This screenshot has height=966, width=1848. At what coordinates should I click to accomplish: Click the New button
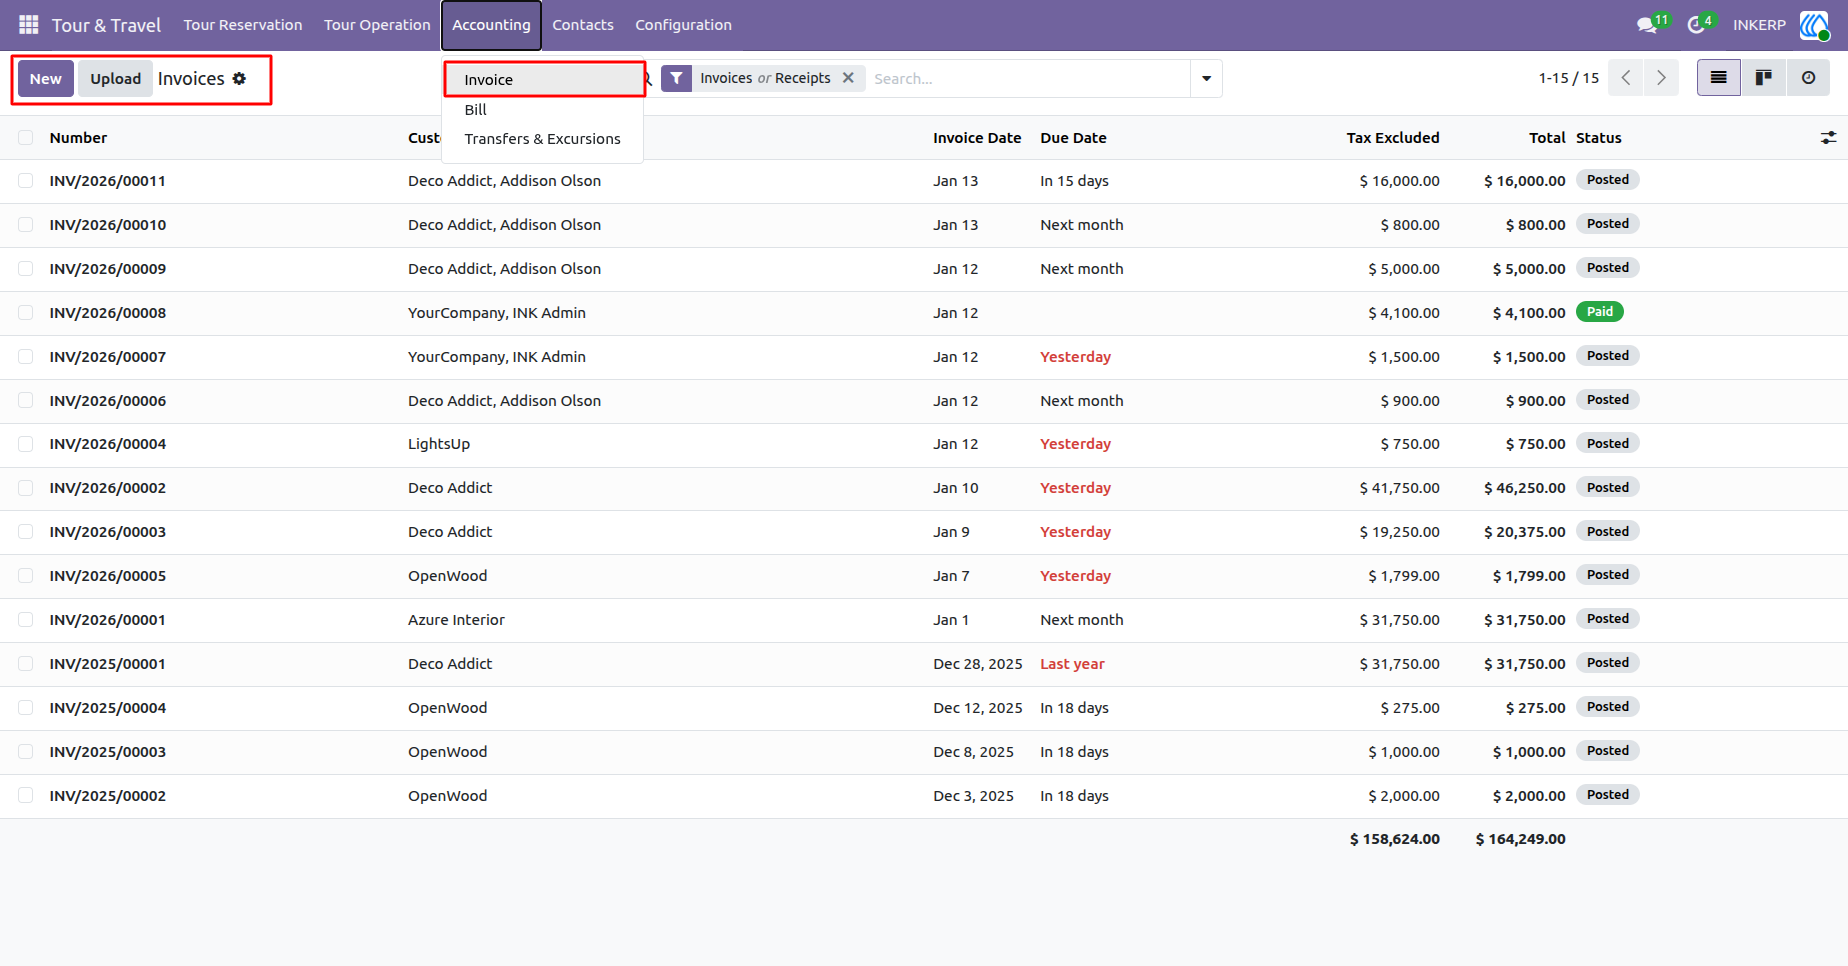(x=46, y=79)
